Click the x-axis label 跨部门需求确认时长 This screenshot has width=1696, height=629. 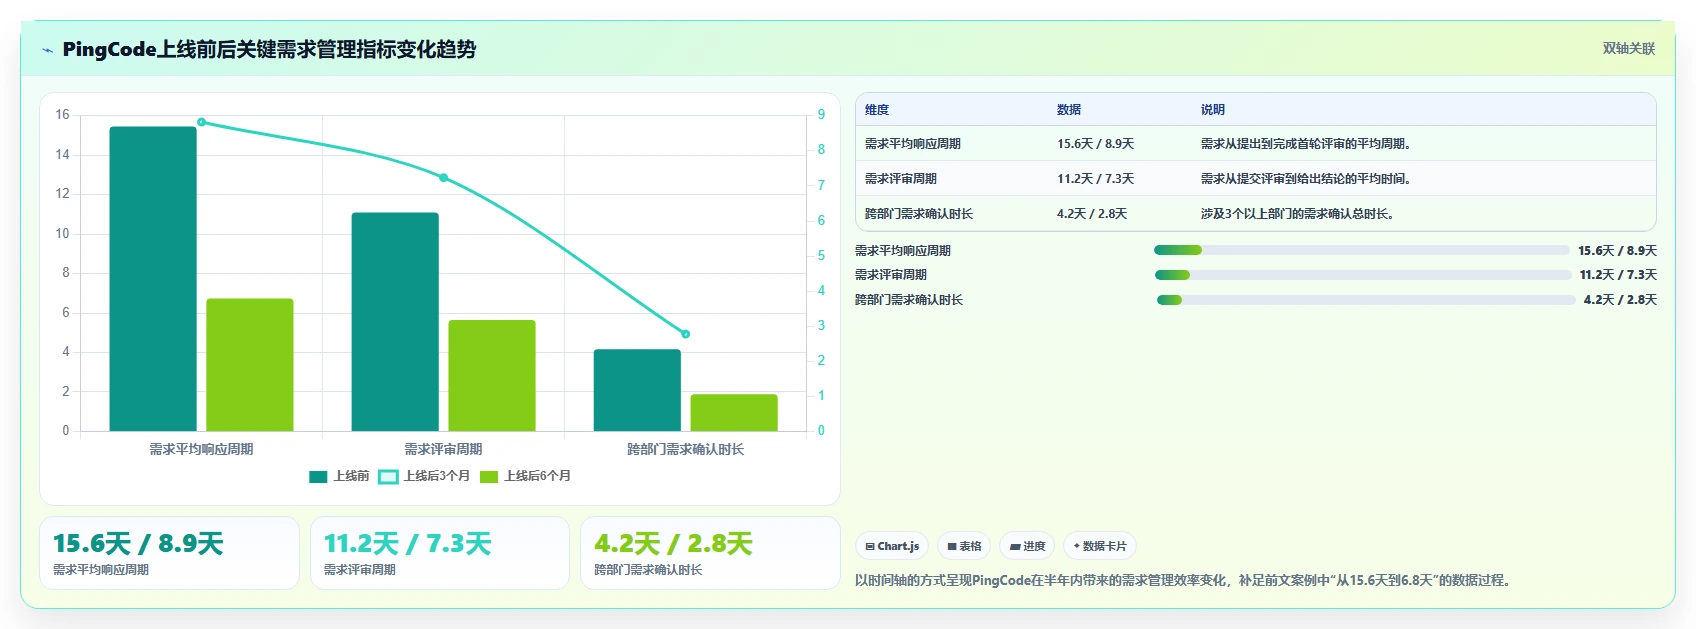pyautogui.click(x=685, y=450)
